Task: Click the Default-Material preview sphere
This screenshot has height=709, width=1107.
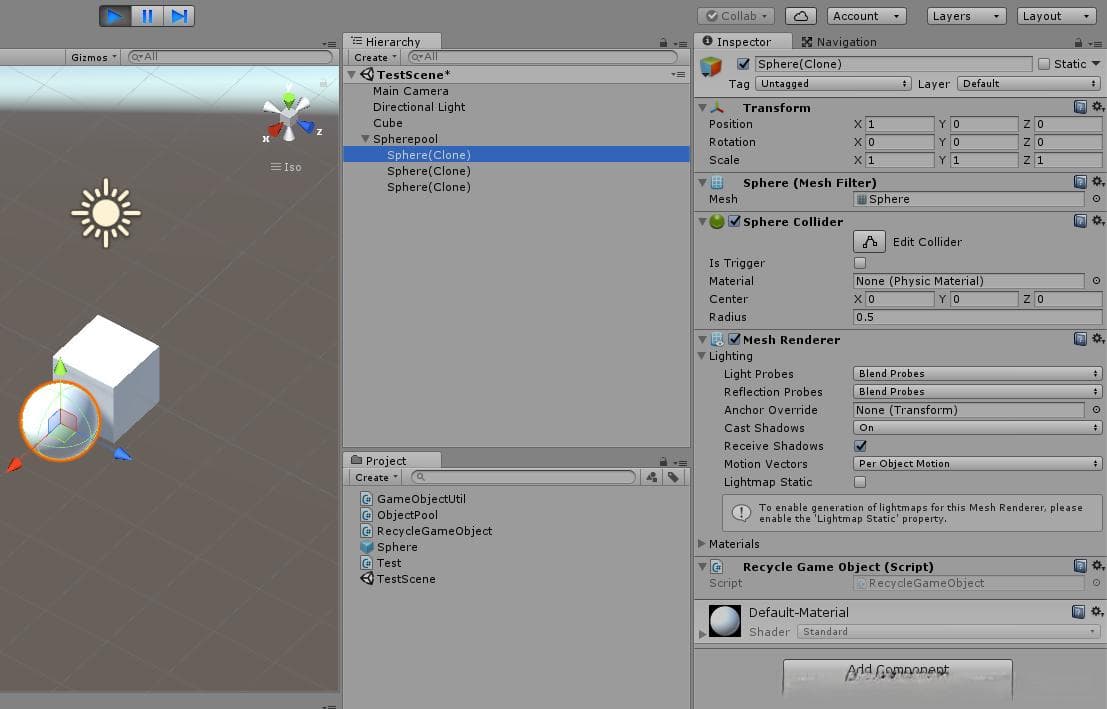Action: click(725, 621)
